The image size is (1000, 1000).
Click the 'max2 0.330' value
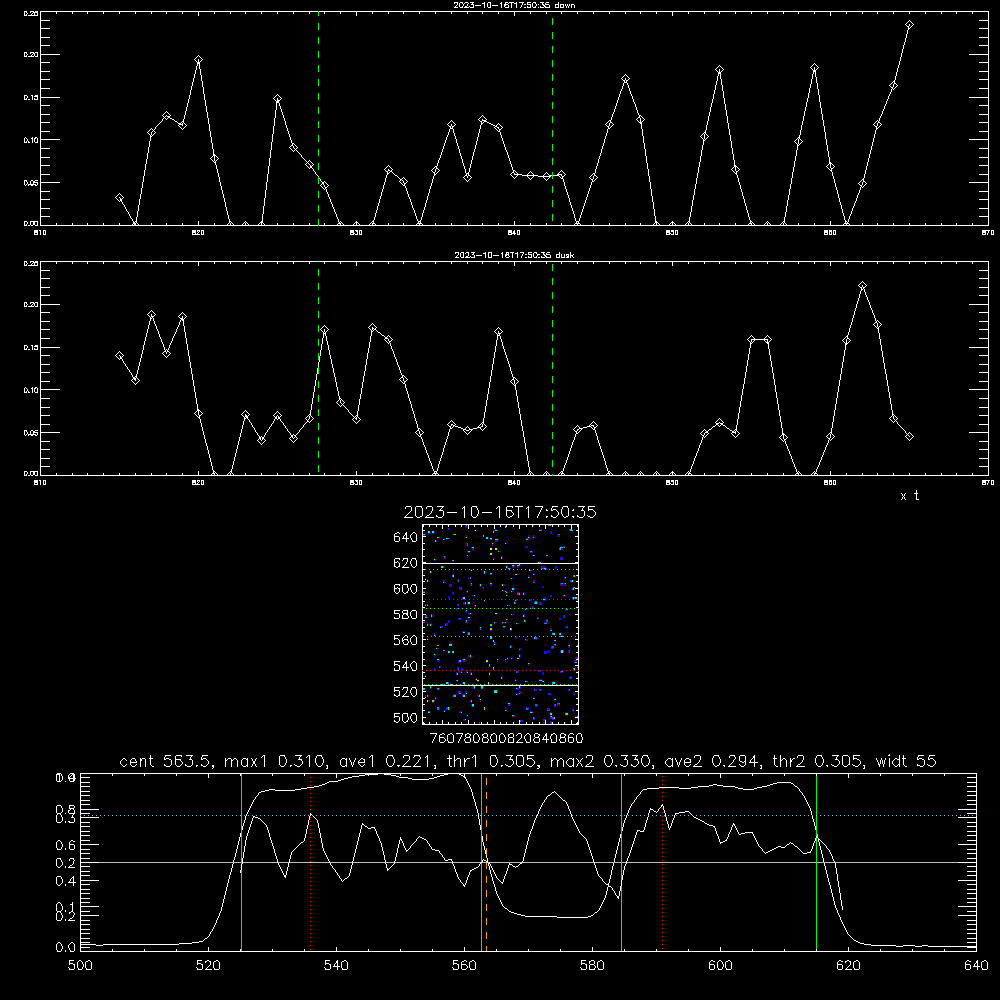pyautogui.click(x=601, y=761)
